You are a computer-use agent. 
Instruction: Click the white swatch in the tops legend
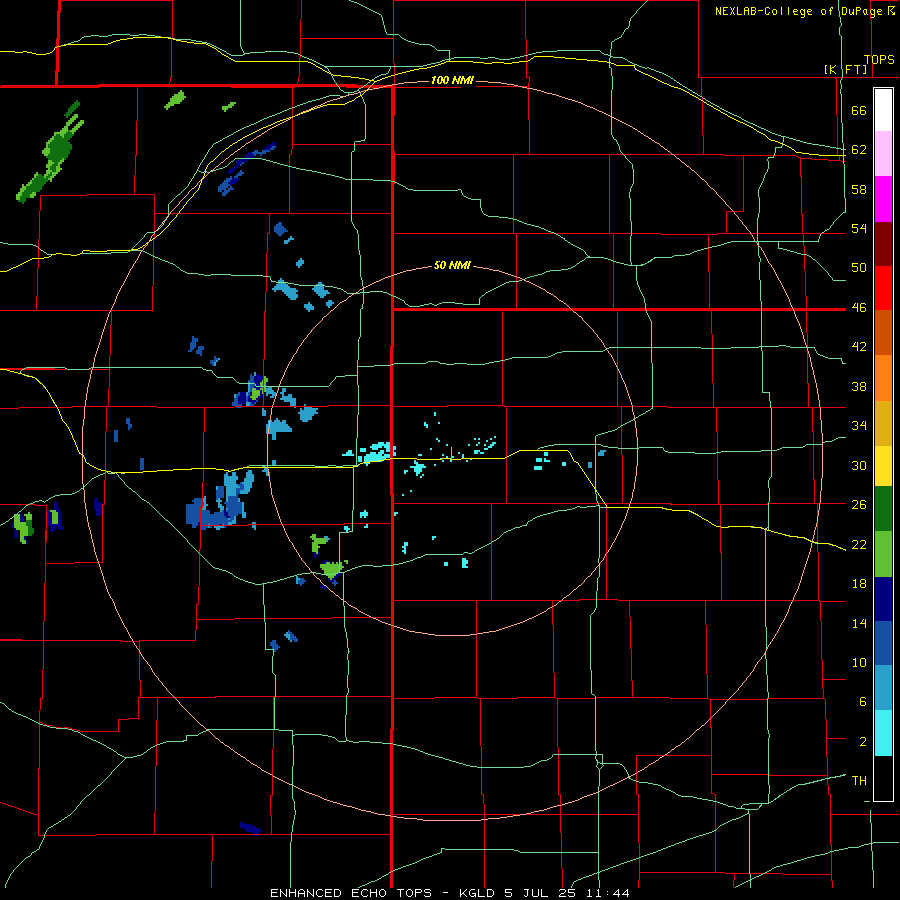tap(883, 110)
